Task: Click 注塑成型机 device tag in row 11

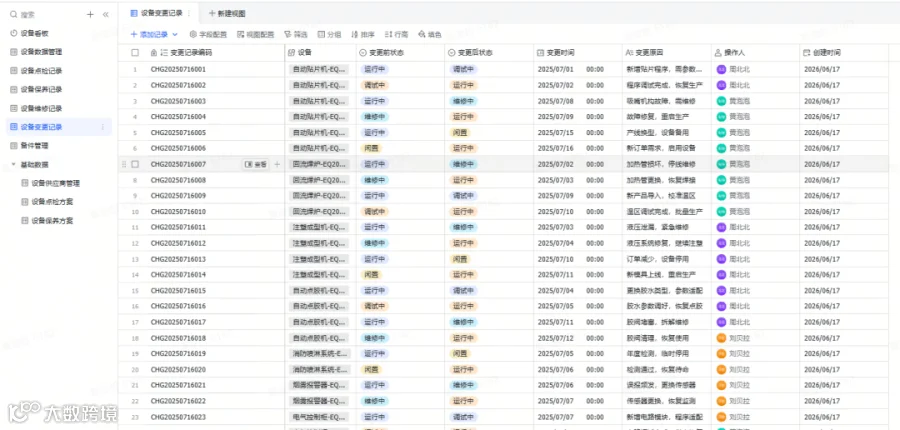Action: pyautogui.click(x=319, y=227)
